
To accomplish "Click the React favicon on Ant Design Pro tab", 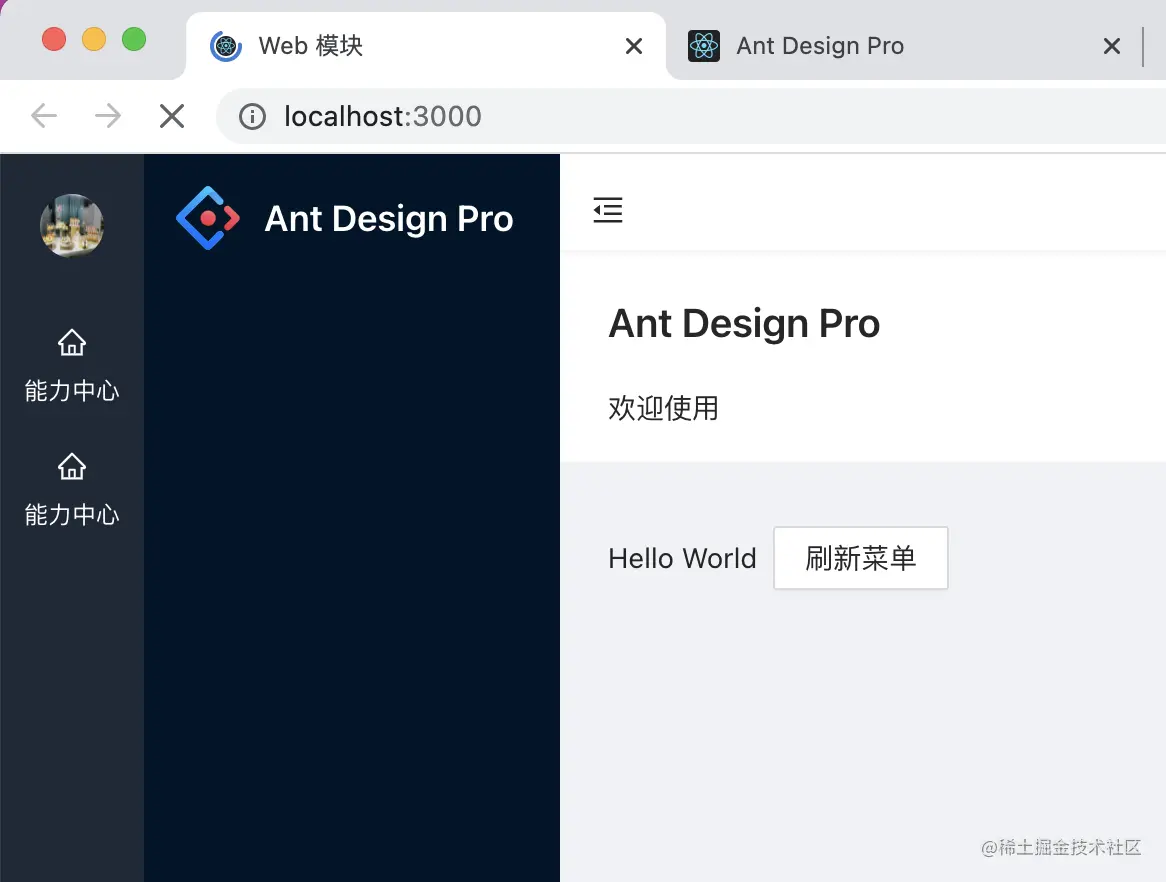I will click(x=703, y=46).
